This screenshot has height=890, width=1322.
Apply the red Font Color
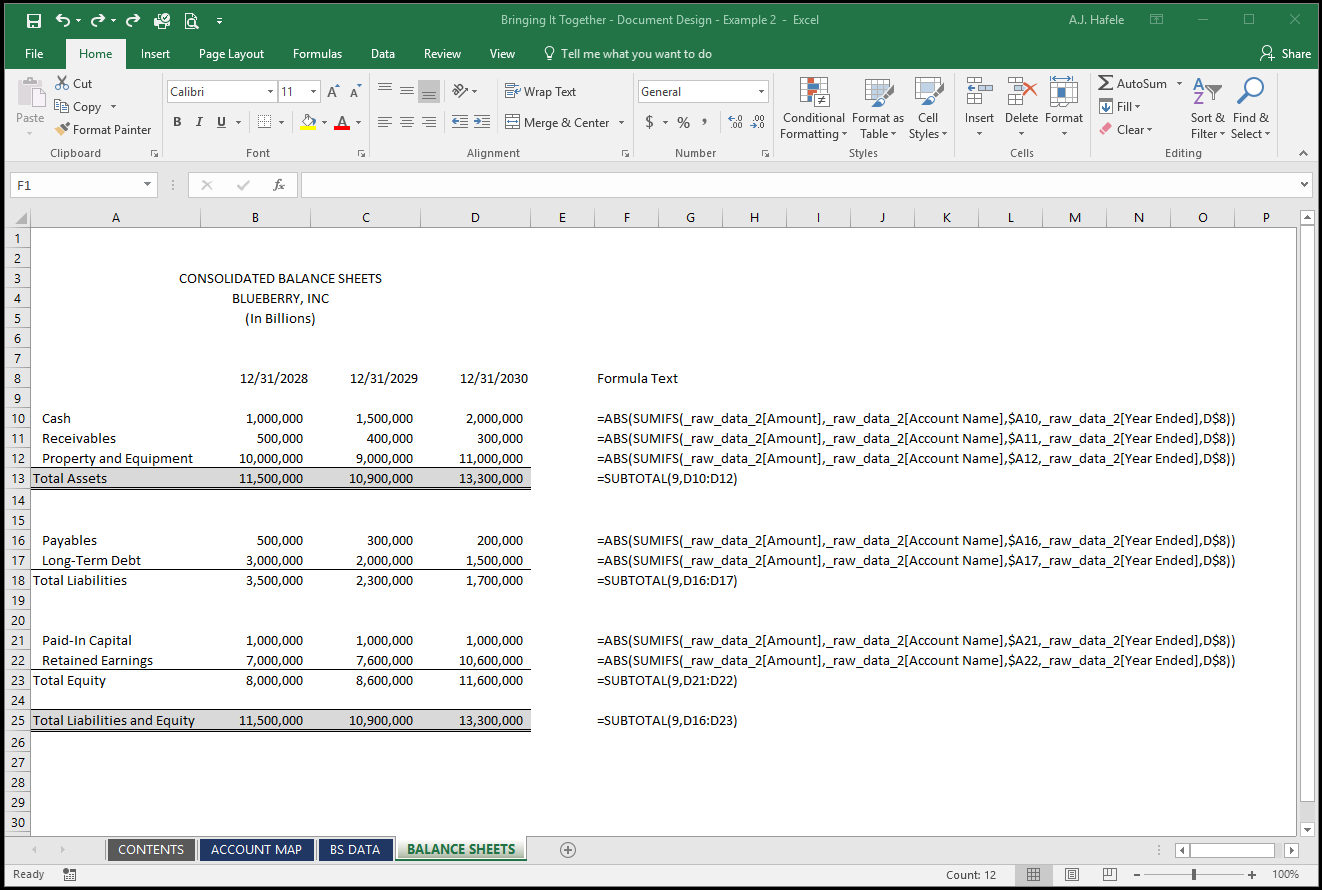pyautogui.click(x=342, y=122)
